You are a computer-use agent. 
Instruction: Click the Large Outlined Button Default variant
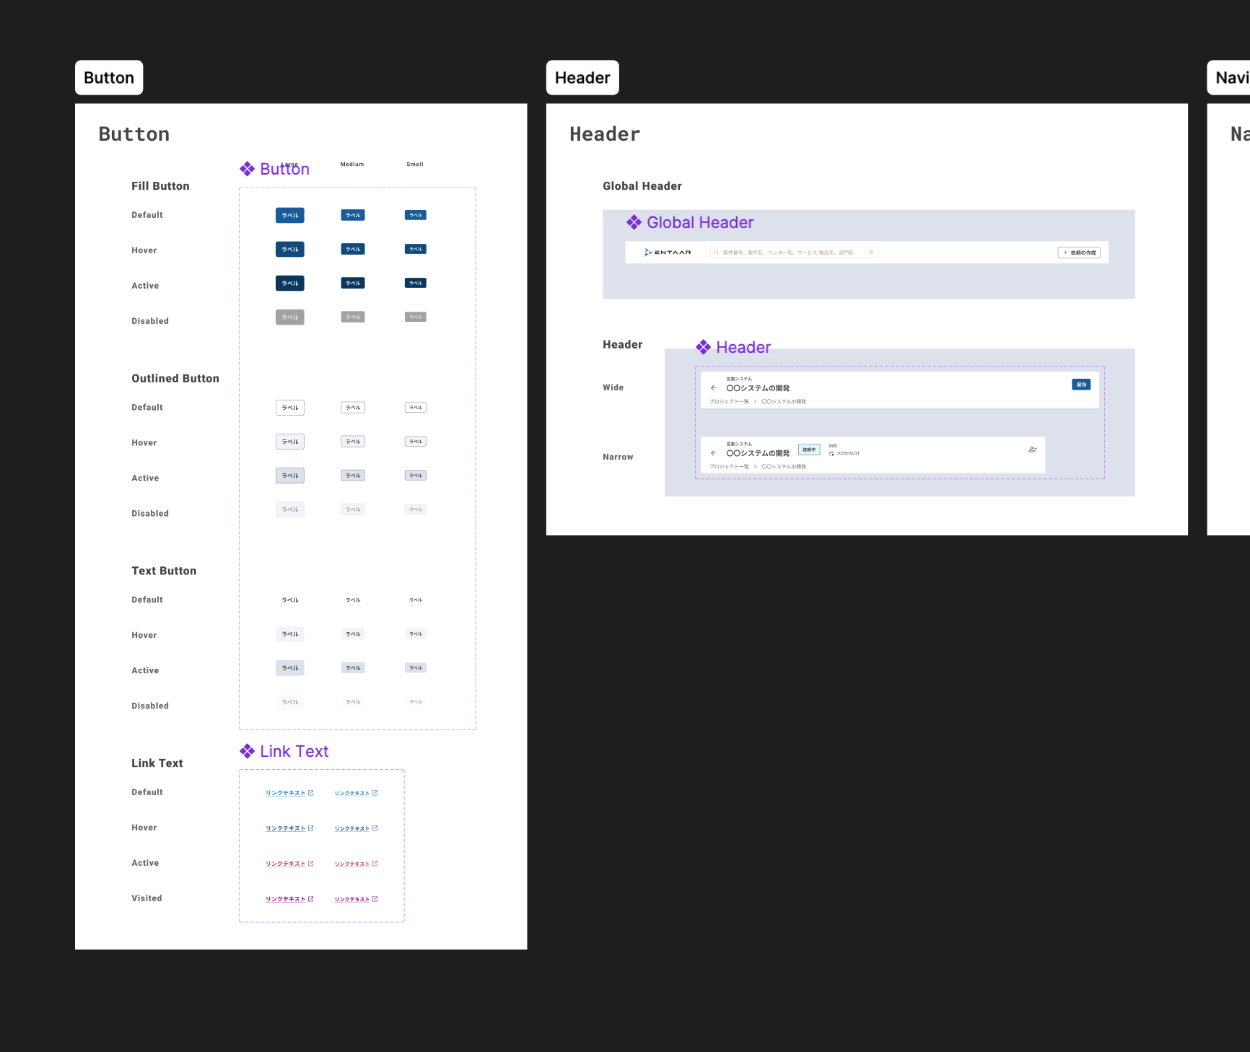[x=290, y=408]
